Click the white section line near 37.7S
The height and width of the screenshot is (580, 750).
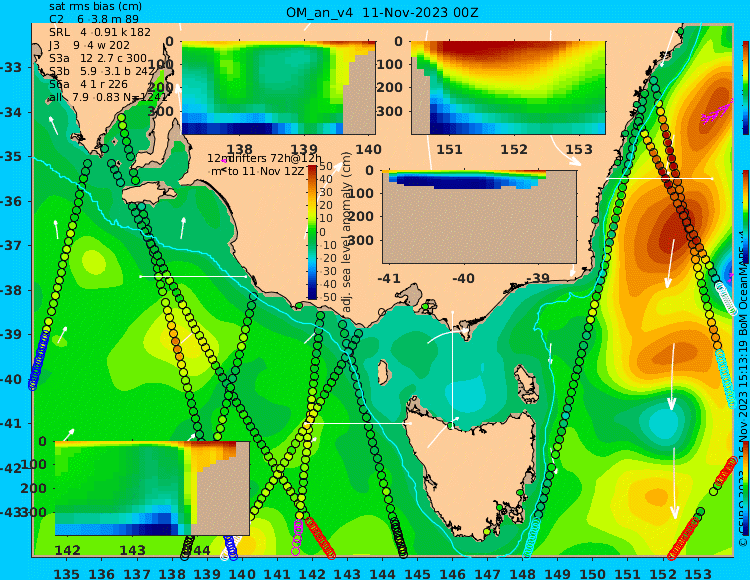(x=193, y=276)
